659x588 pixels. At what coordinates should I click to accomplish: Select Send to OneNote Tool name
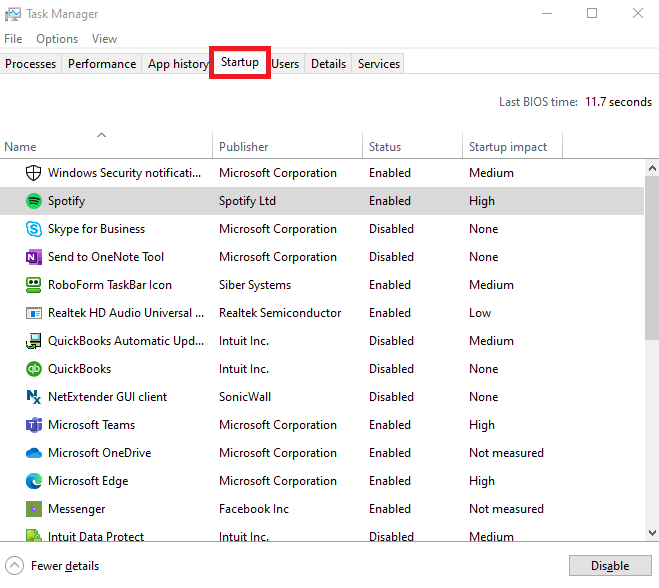106,257
